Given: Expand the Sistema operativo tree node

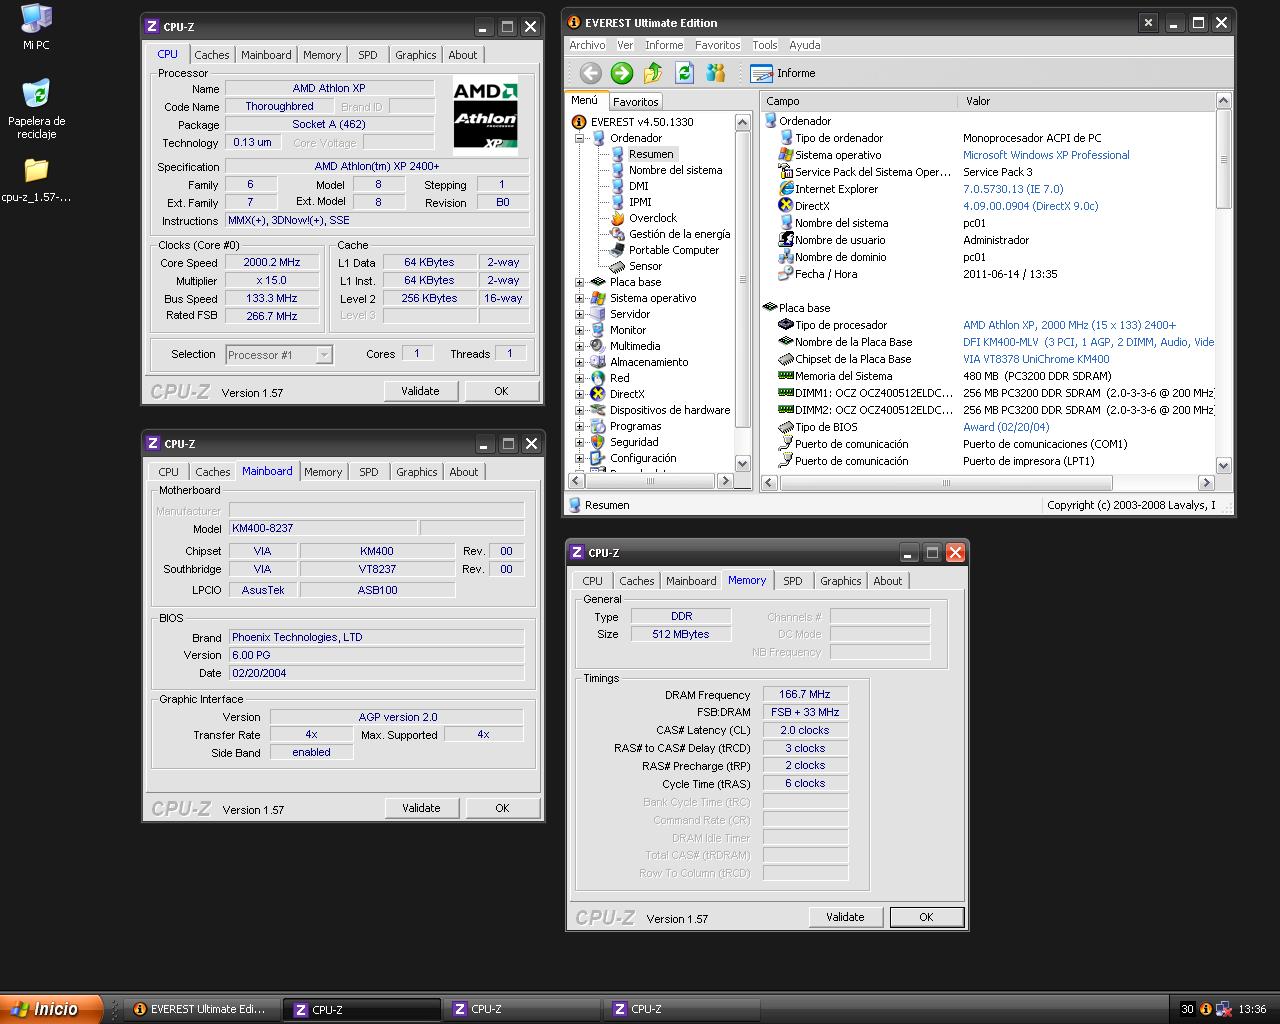Looking at the screenshot, I should click(x=579, y=298).
